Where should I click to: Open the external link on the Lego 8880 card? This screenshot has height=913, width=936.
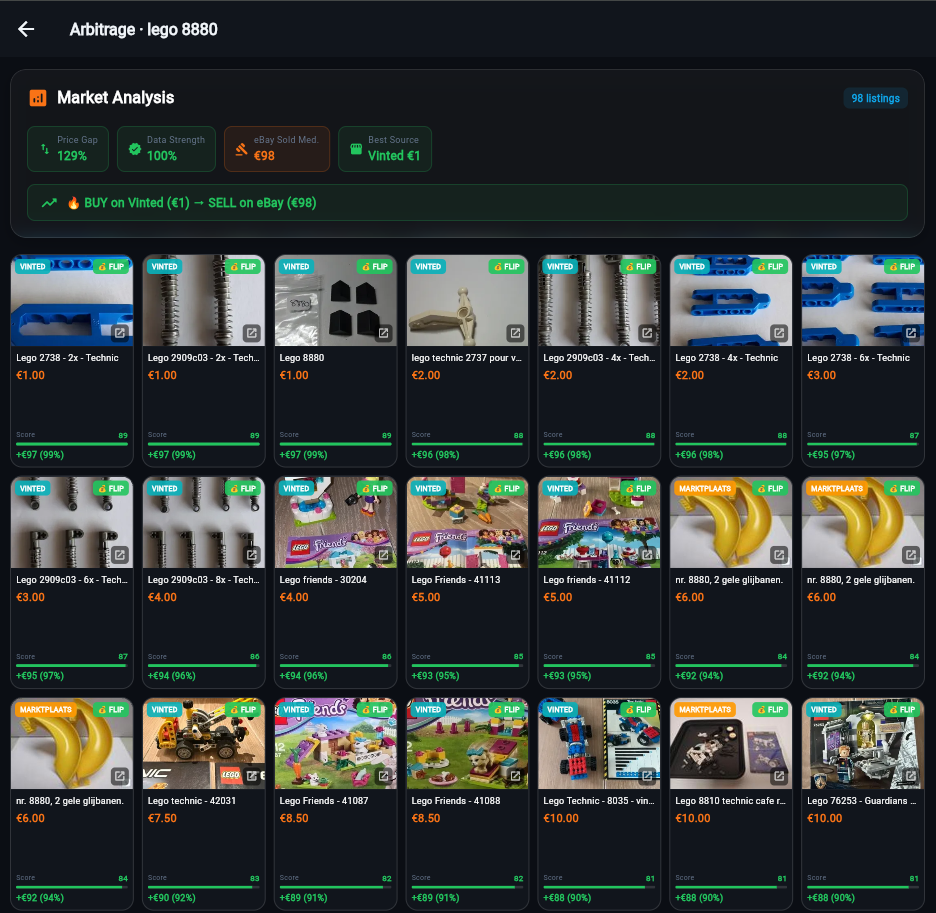click(384, 332)
